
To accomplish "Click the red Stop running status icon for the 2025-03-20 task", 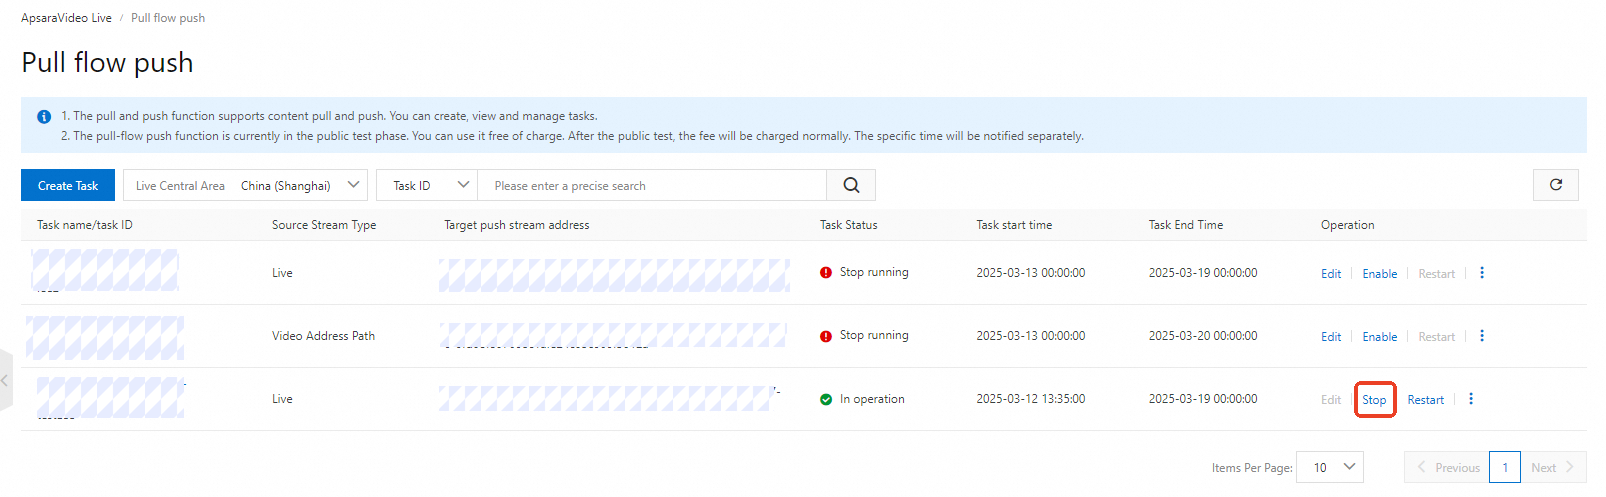I will point(826,336).
